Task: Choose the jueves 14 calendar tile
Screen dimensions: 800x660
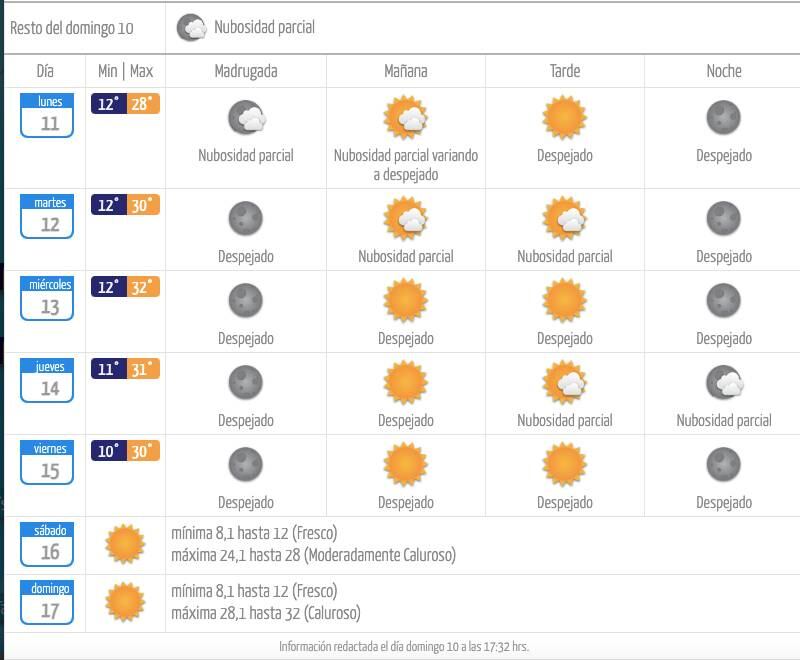Action: pyautogui.click(x=47, y=381)
